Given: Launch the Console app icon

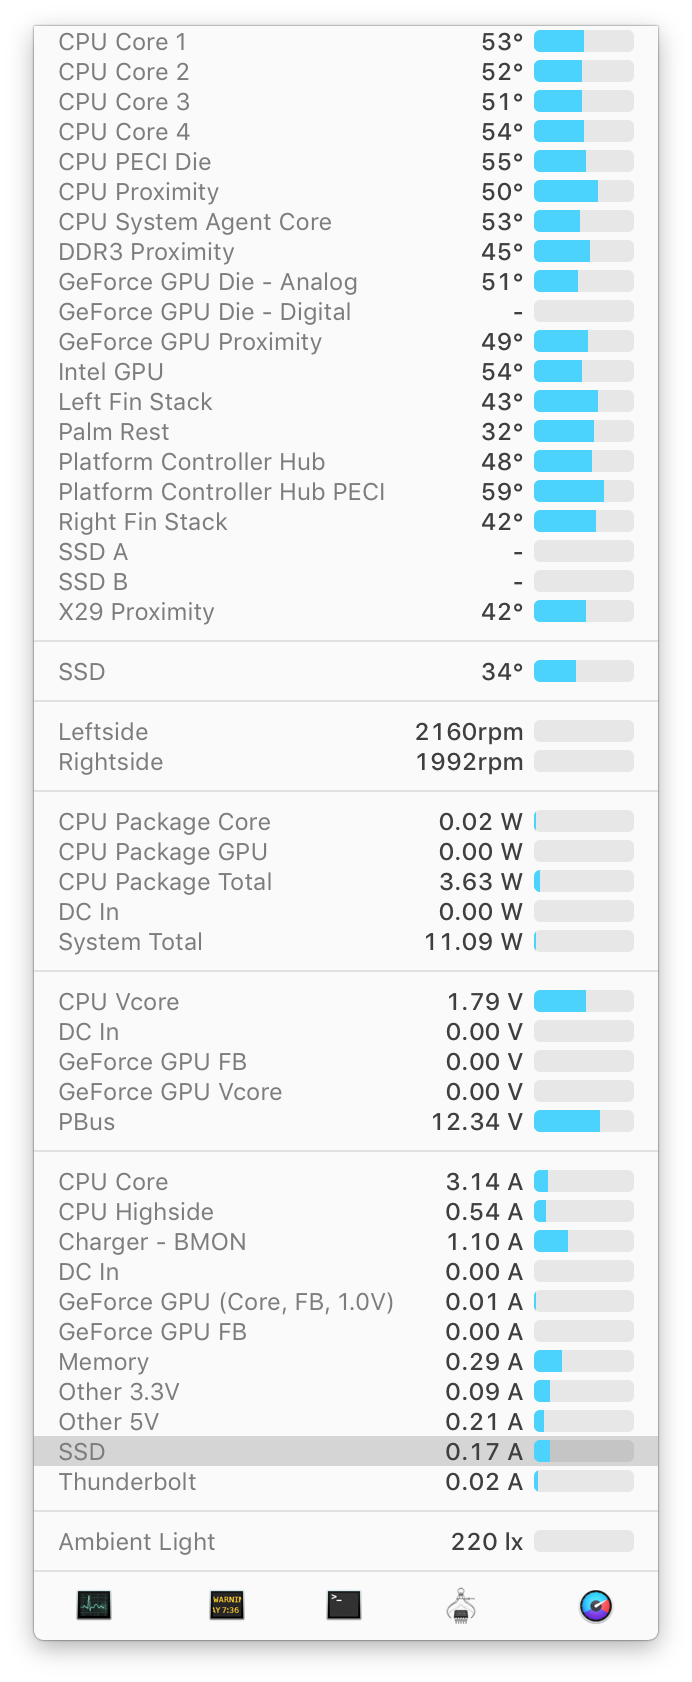Looking at the screenshot, I should 226,1605.
